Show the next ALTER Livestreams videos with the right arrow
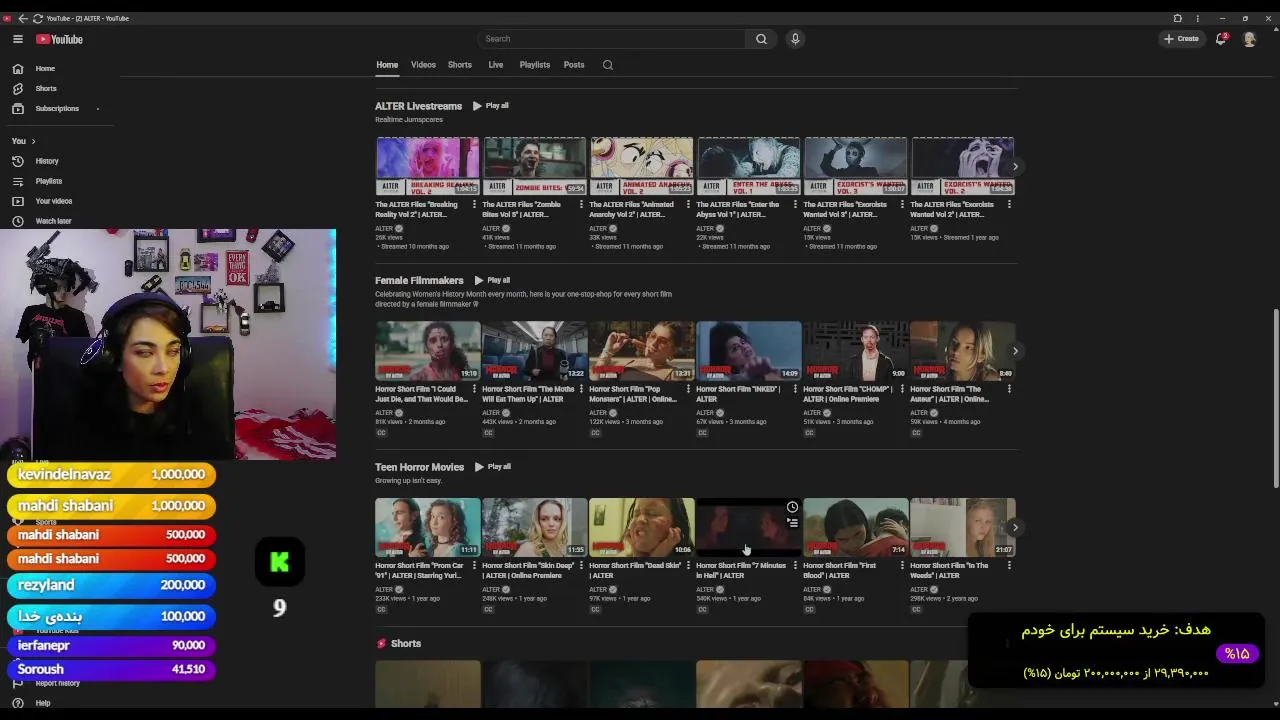 [1015, 166]
